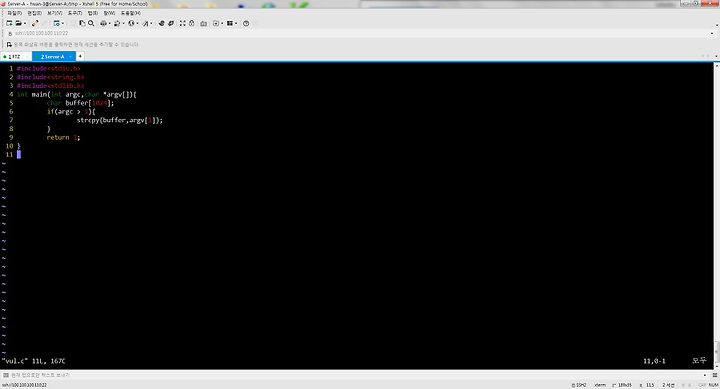Click the Script run toolbar icon
The width and height of the screenshot is (720, 389).
click(216, 23)
